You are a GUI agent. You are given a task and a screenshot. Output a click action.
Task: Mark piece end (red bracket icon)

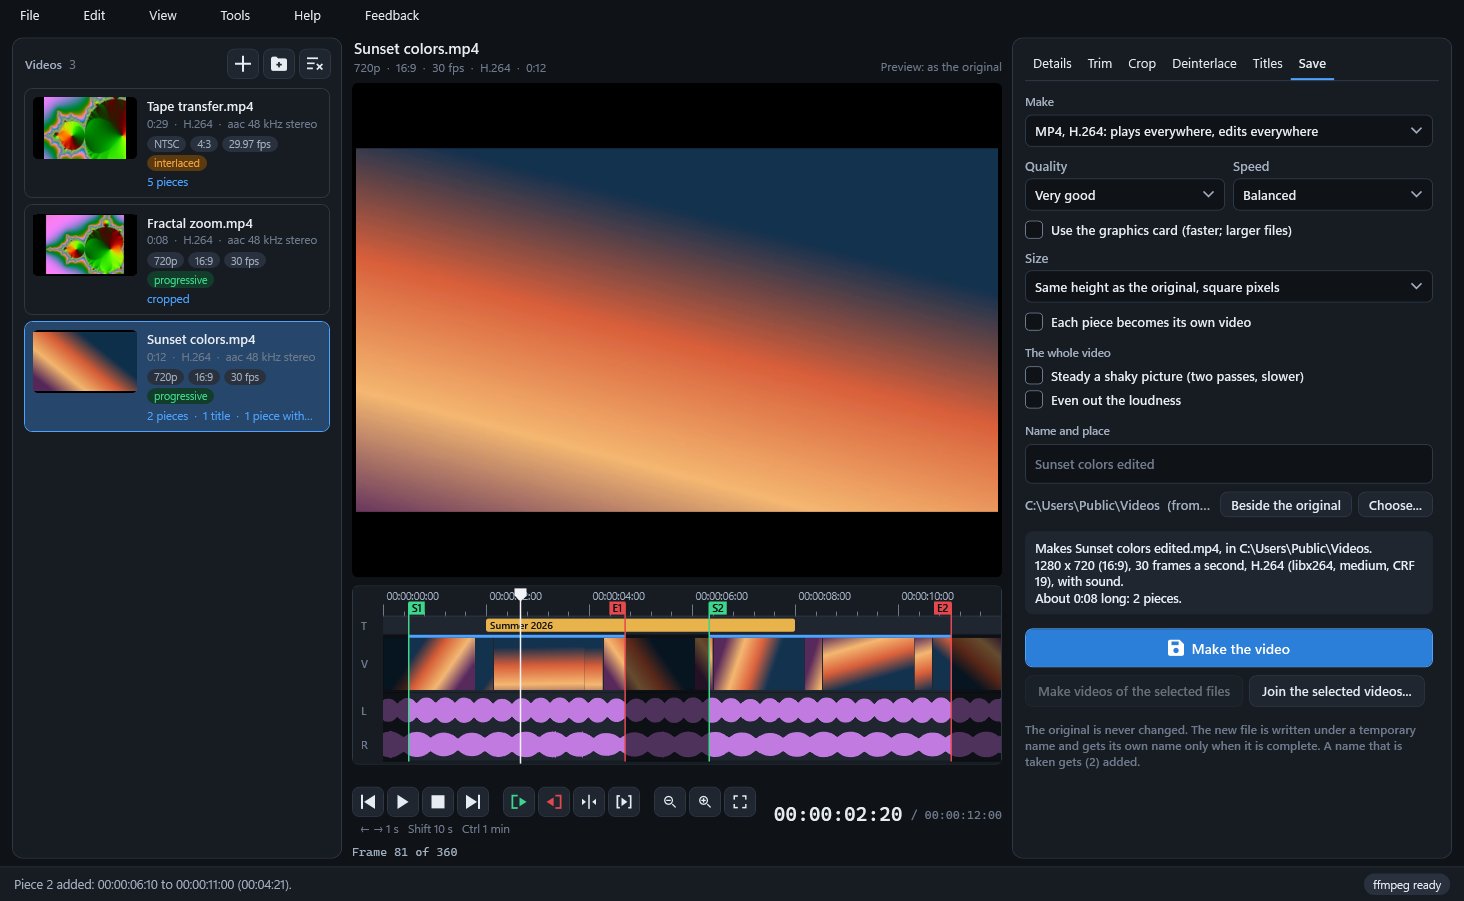click(x=554, y=802)
